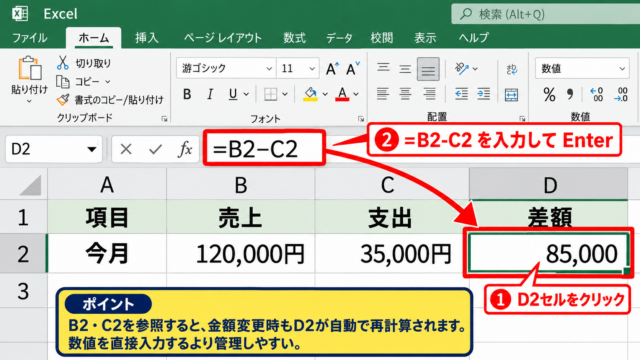Expand font color palette arrow
The height and width of the screenshot is (360, 640).
tap(356, 94)
